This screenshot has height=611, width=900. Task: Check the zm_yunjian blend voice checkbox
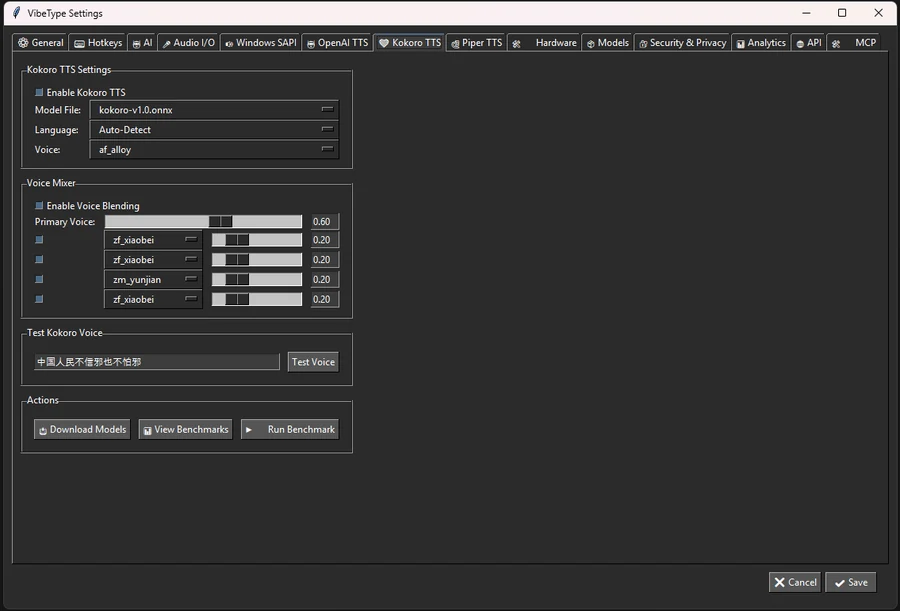pos(40,279)
